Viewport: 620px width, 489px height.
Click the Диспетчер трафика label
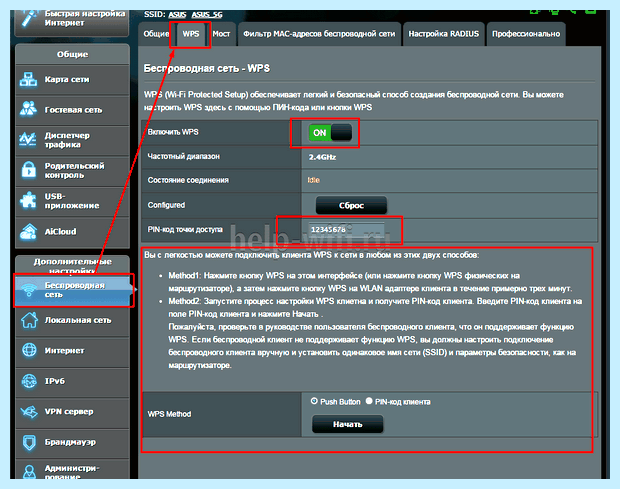[67, 140]
